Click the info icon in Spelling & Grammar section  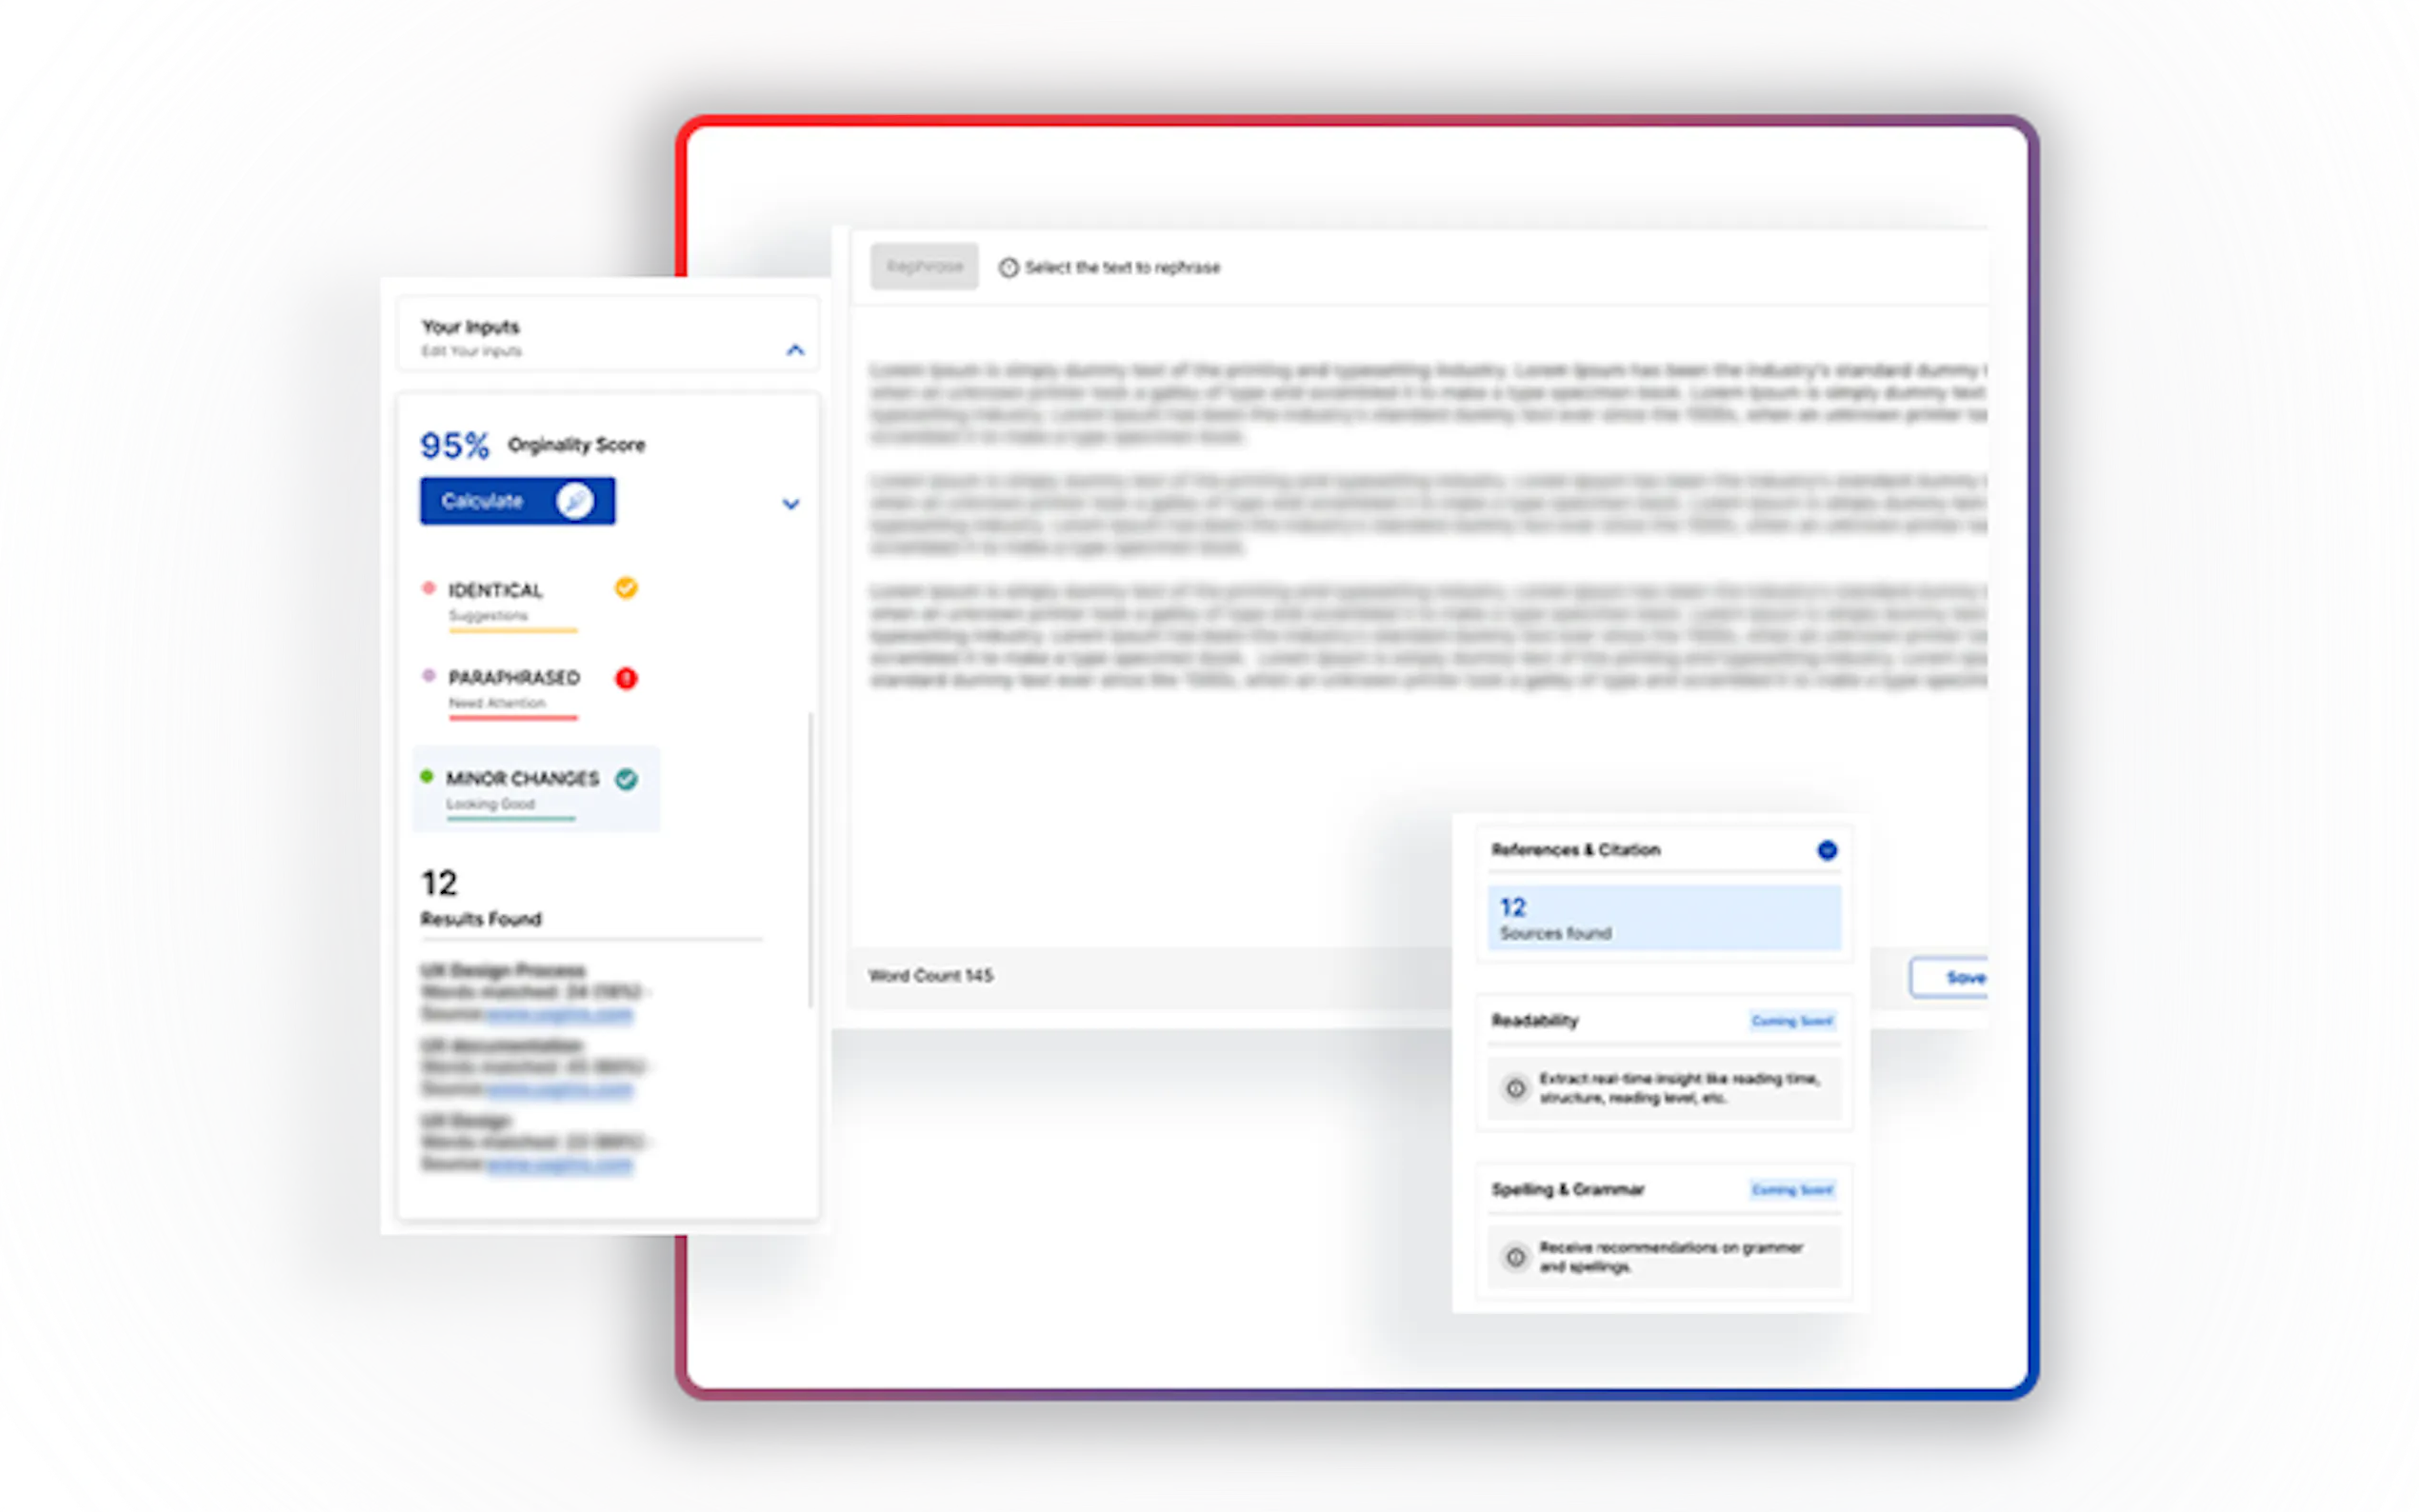tap(1515, 1257)
